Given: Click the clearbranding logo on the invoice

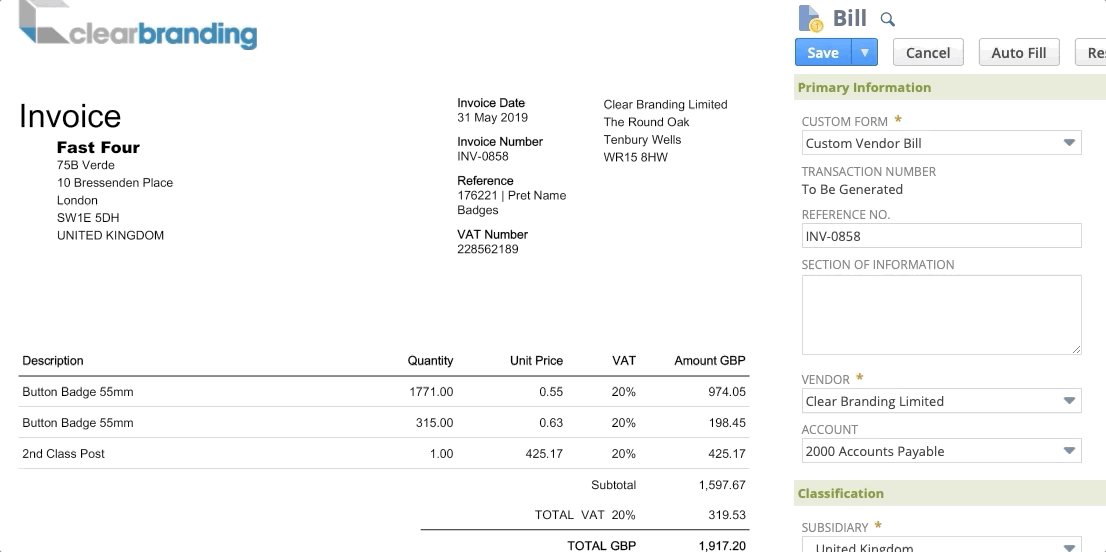Looking at the screenshot, I should [x=138, y=25].
